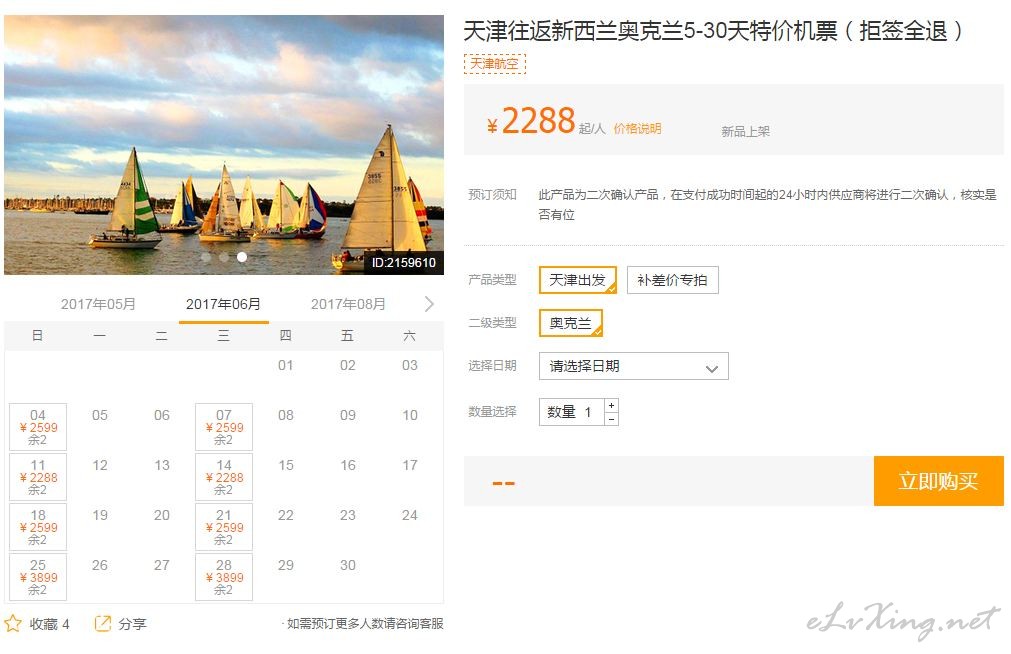
Task: Click the share icon
Action: (103, 623)
